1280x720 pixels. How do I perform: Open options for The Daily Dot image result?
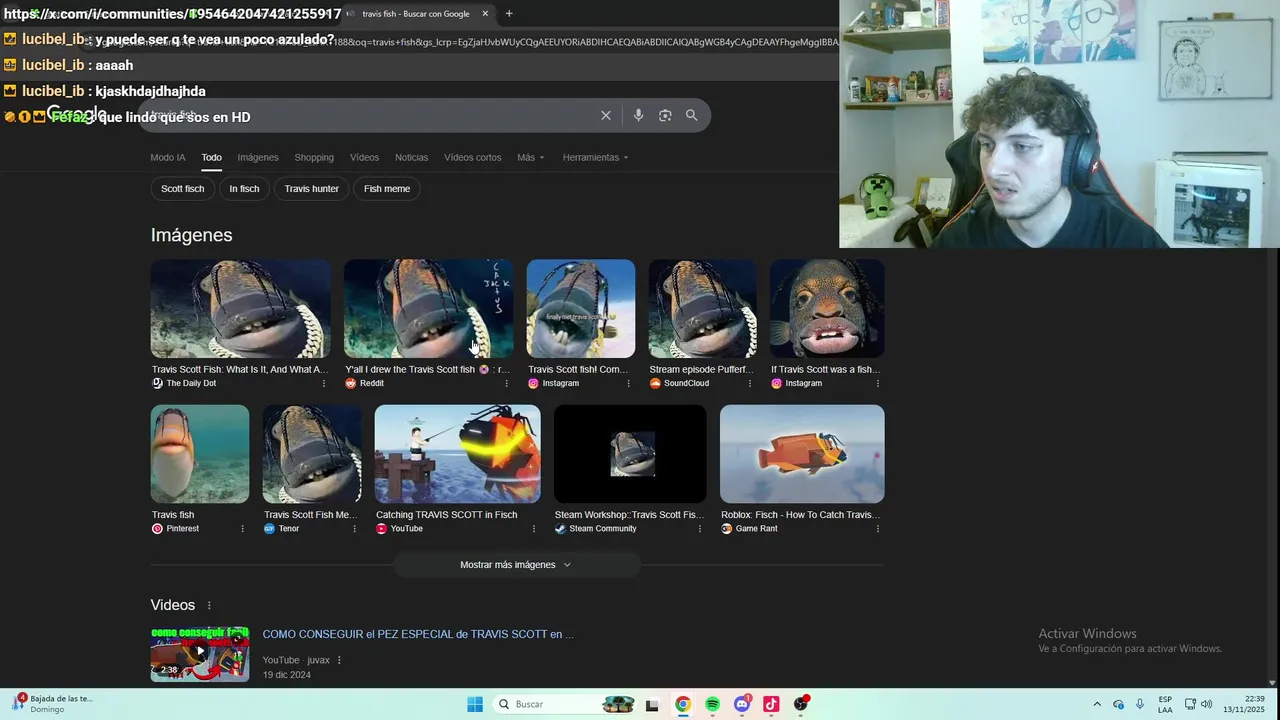[x=324, y=384]
